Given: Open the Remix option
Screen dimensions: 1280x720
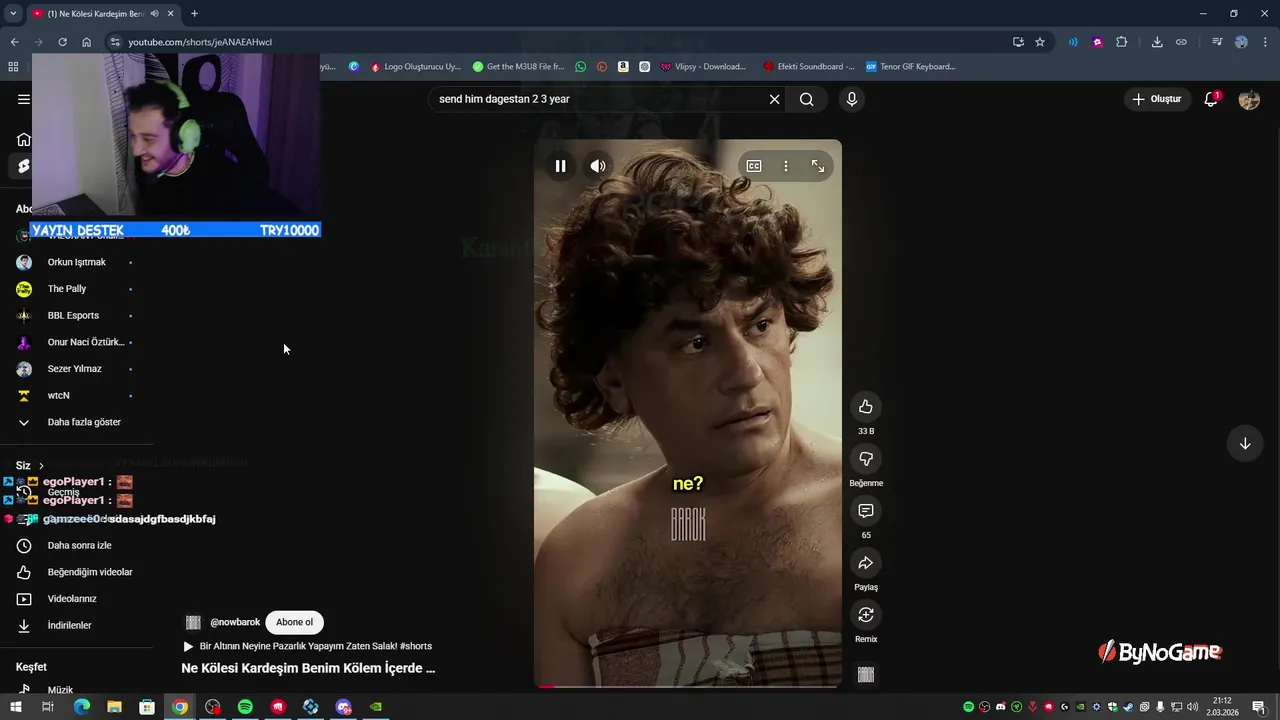Looking at the screenshot, I should (866, 615).
